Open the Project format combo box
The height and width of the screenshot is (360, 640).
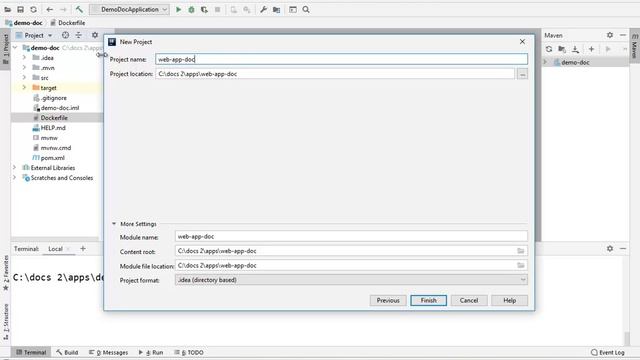coord(351,280)
